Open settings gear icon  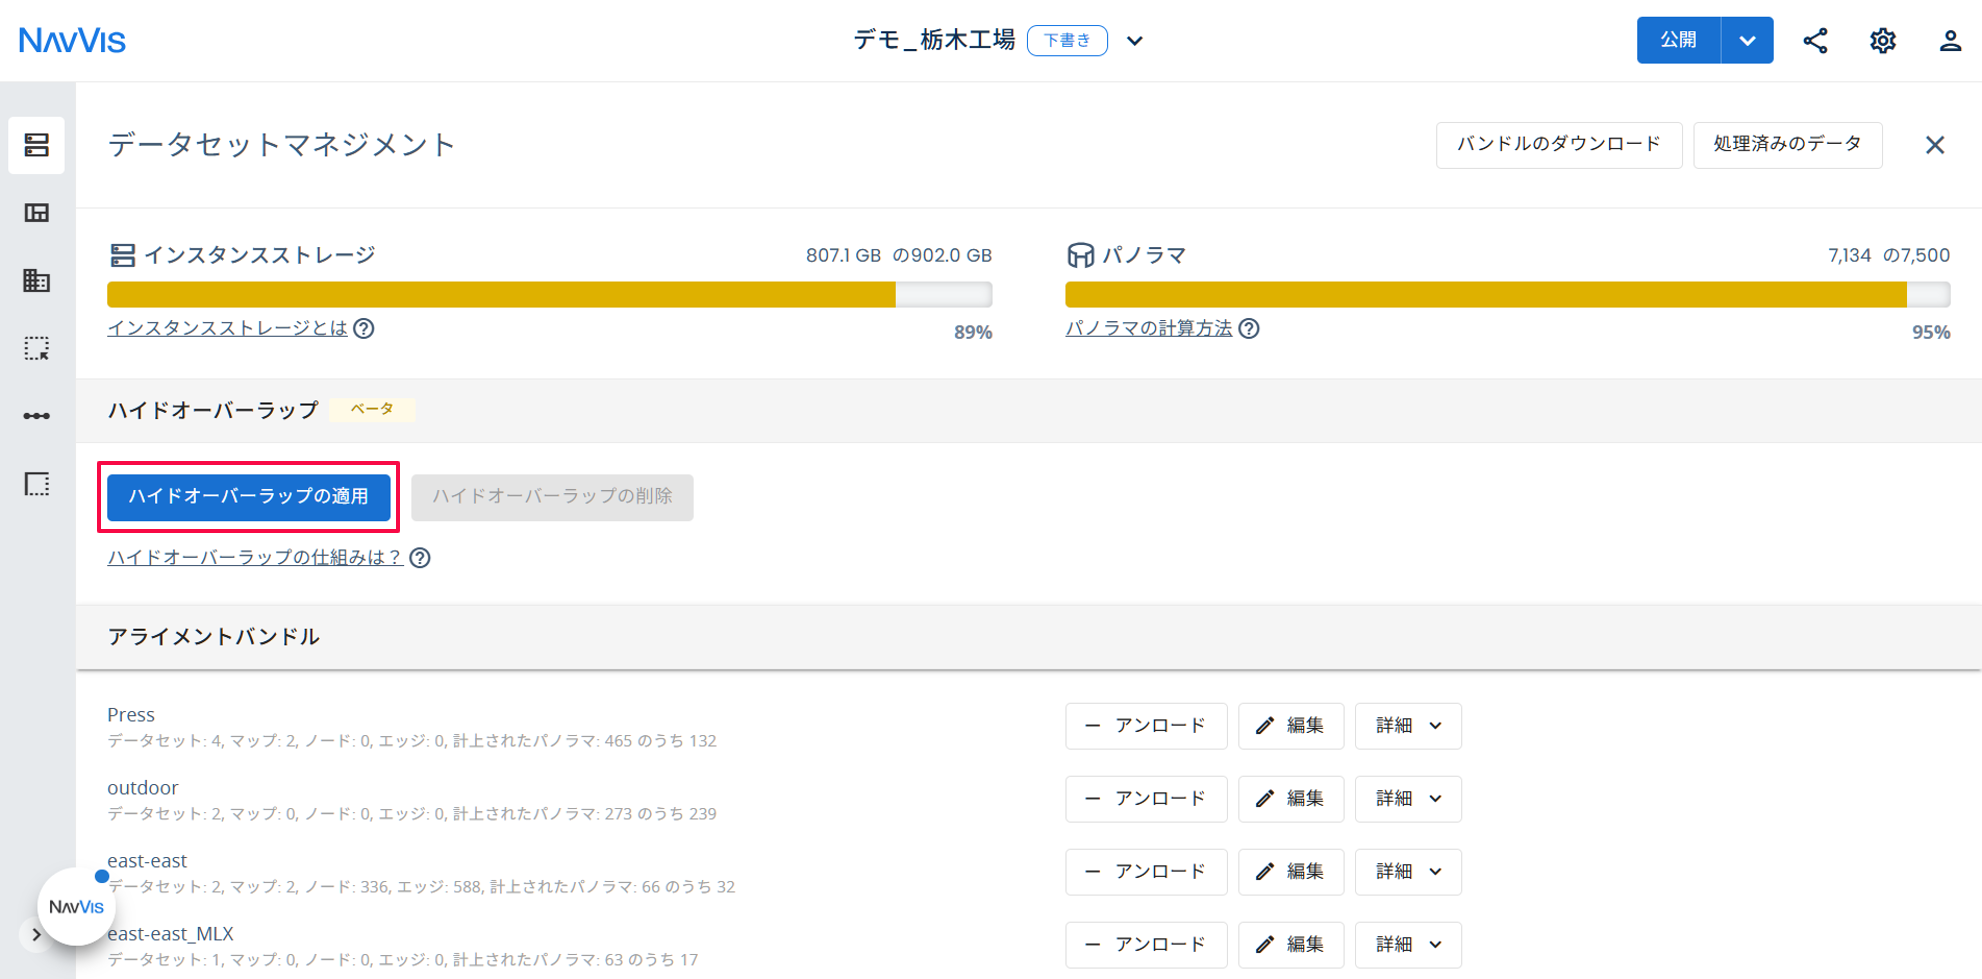point(1883,41)
